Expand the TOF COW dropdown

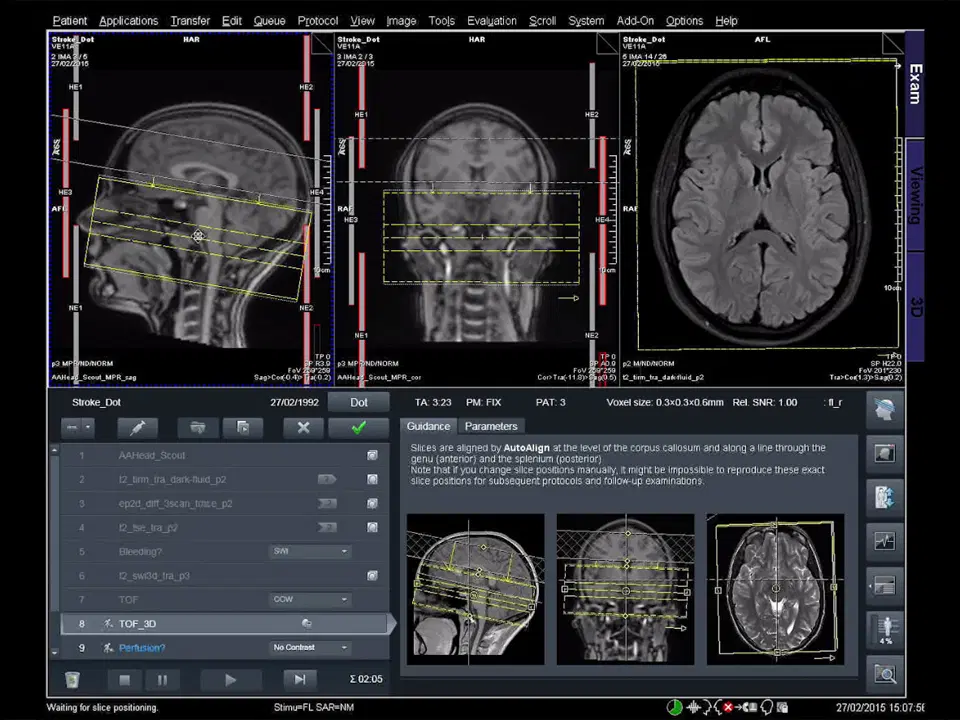(x=311, y=599)
